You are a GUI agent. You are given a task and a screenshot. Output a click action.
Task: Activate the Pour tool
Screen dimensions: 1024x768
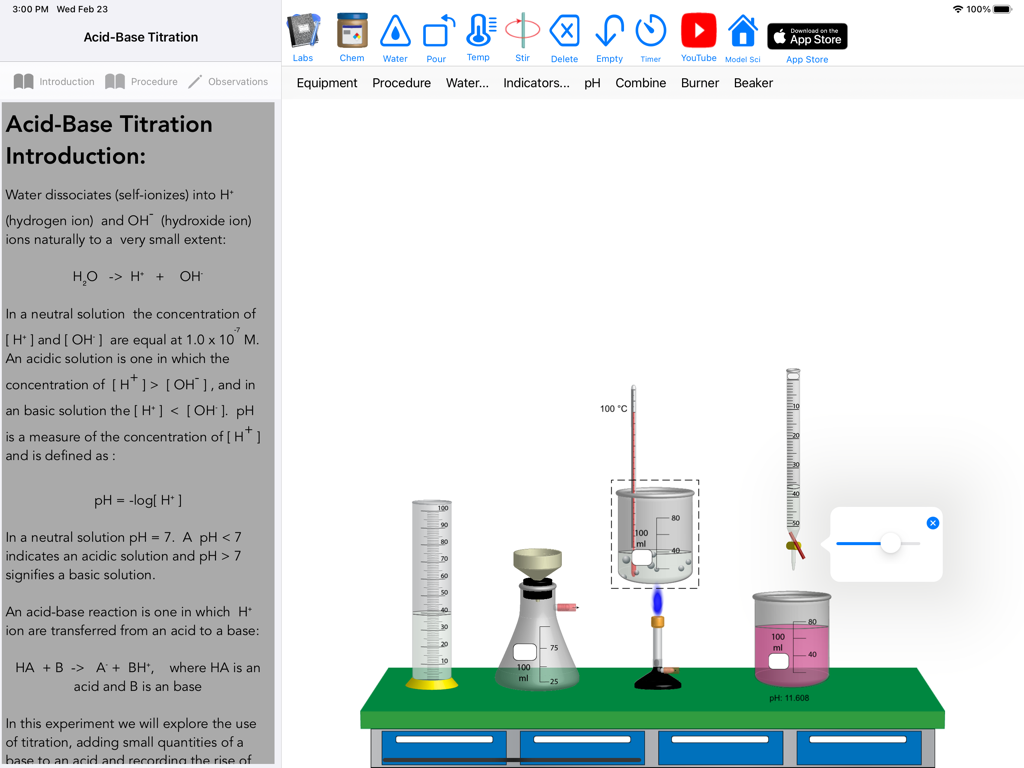(x=437, y=30)
